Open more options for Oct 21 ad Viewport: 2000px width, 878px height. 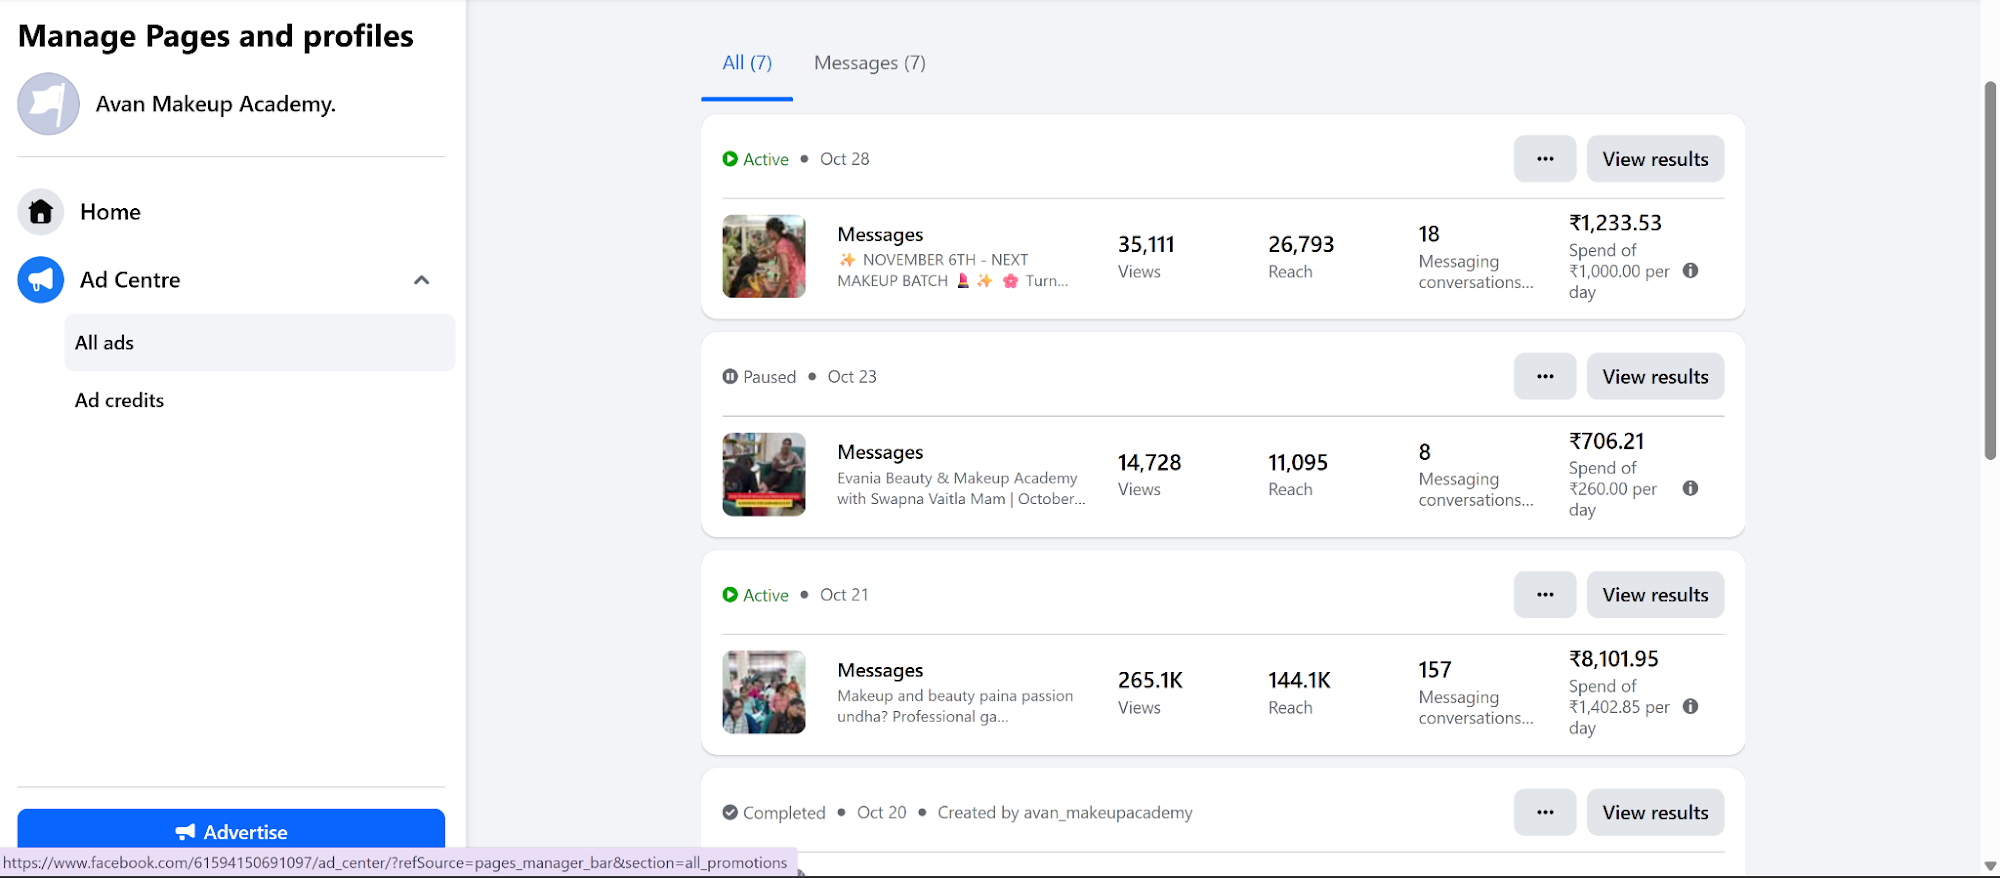[1545, 595]
